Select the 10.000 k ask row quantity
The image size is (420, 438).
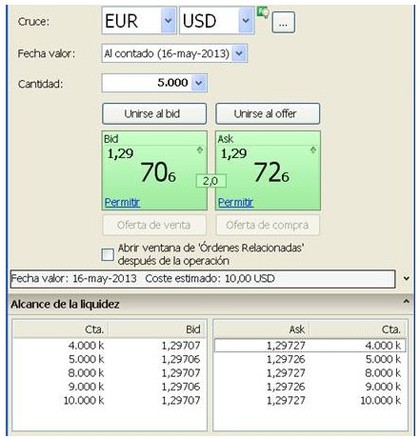(381, 400)
